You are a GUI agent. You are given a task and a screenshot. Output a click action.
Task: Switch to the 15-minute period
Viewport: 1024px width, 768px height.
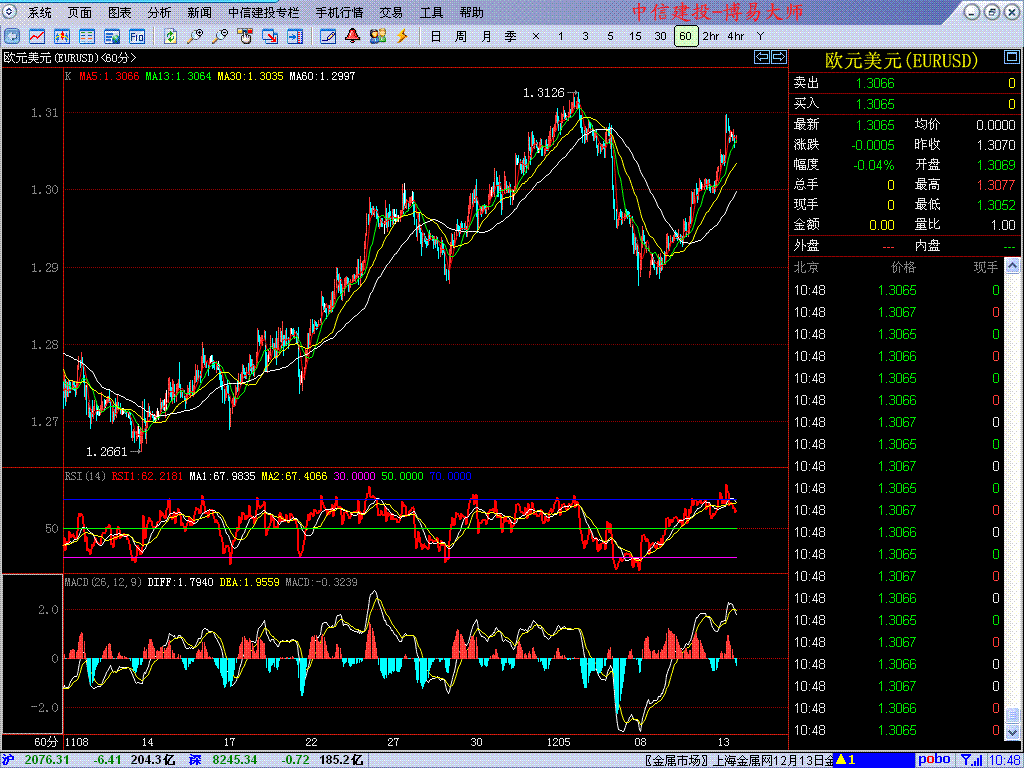(x=635, y=36)
